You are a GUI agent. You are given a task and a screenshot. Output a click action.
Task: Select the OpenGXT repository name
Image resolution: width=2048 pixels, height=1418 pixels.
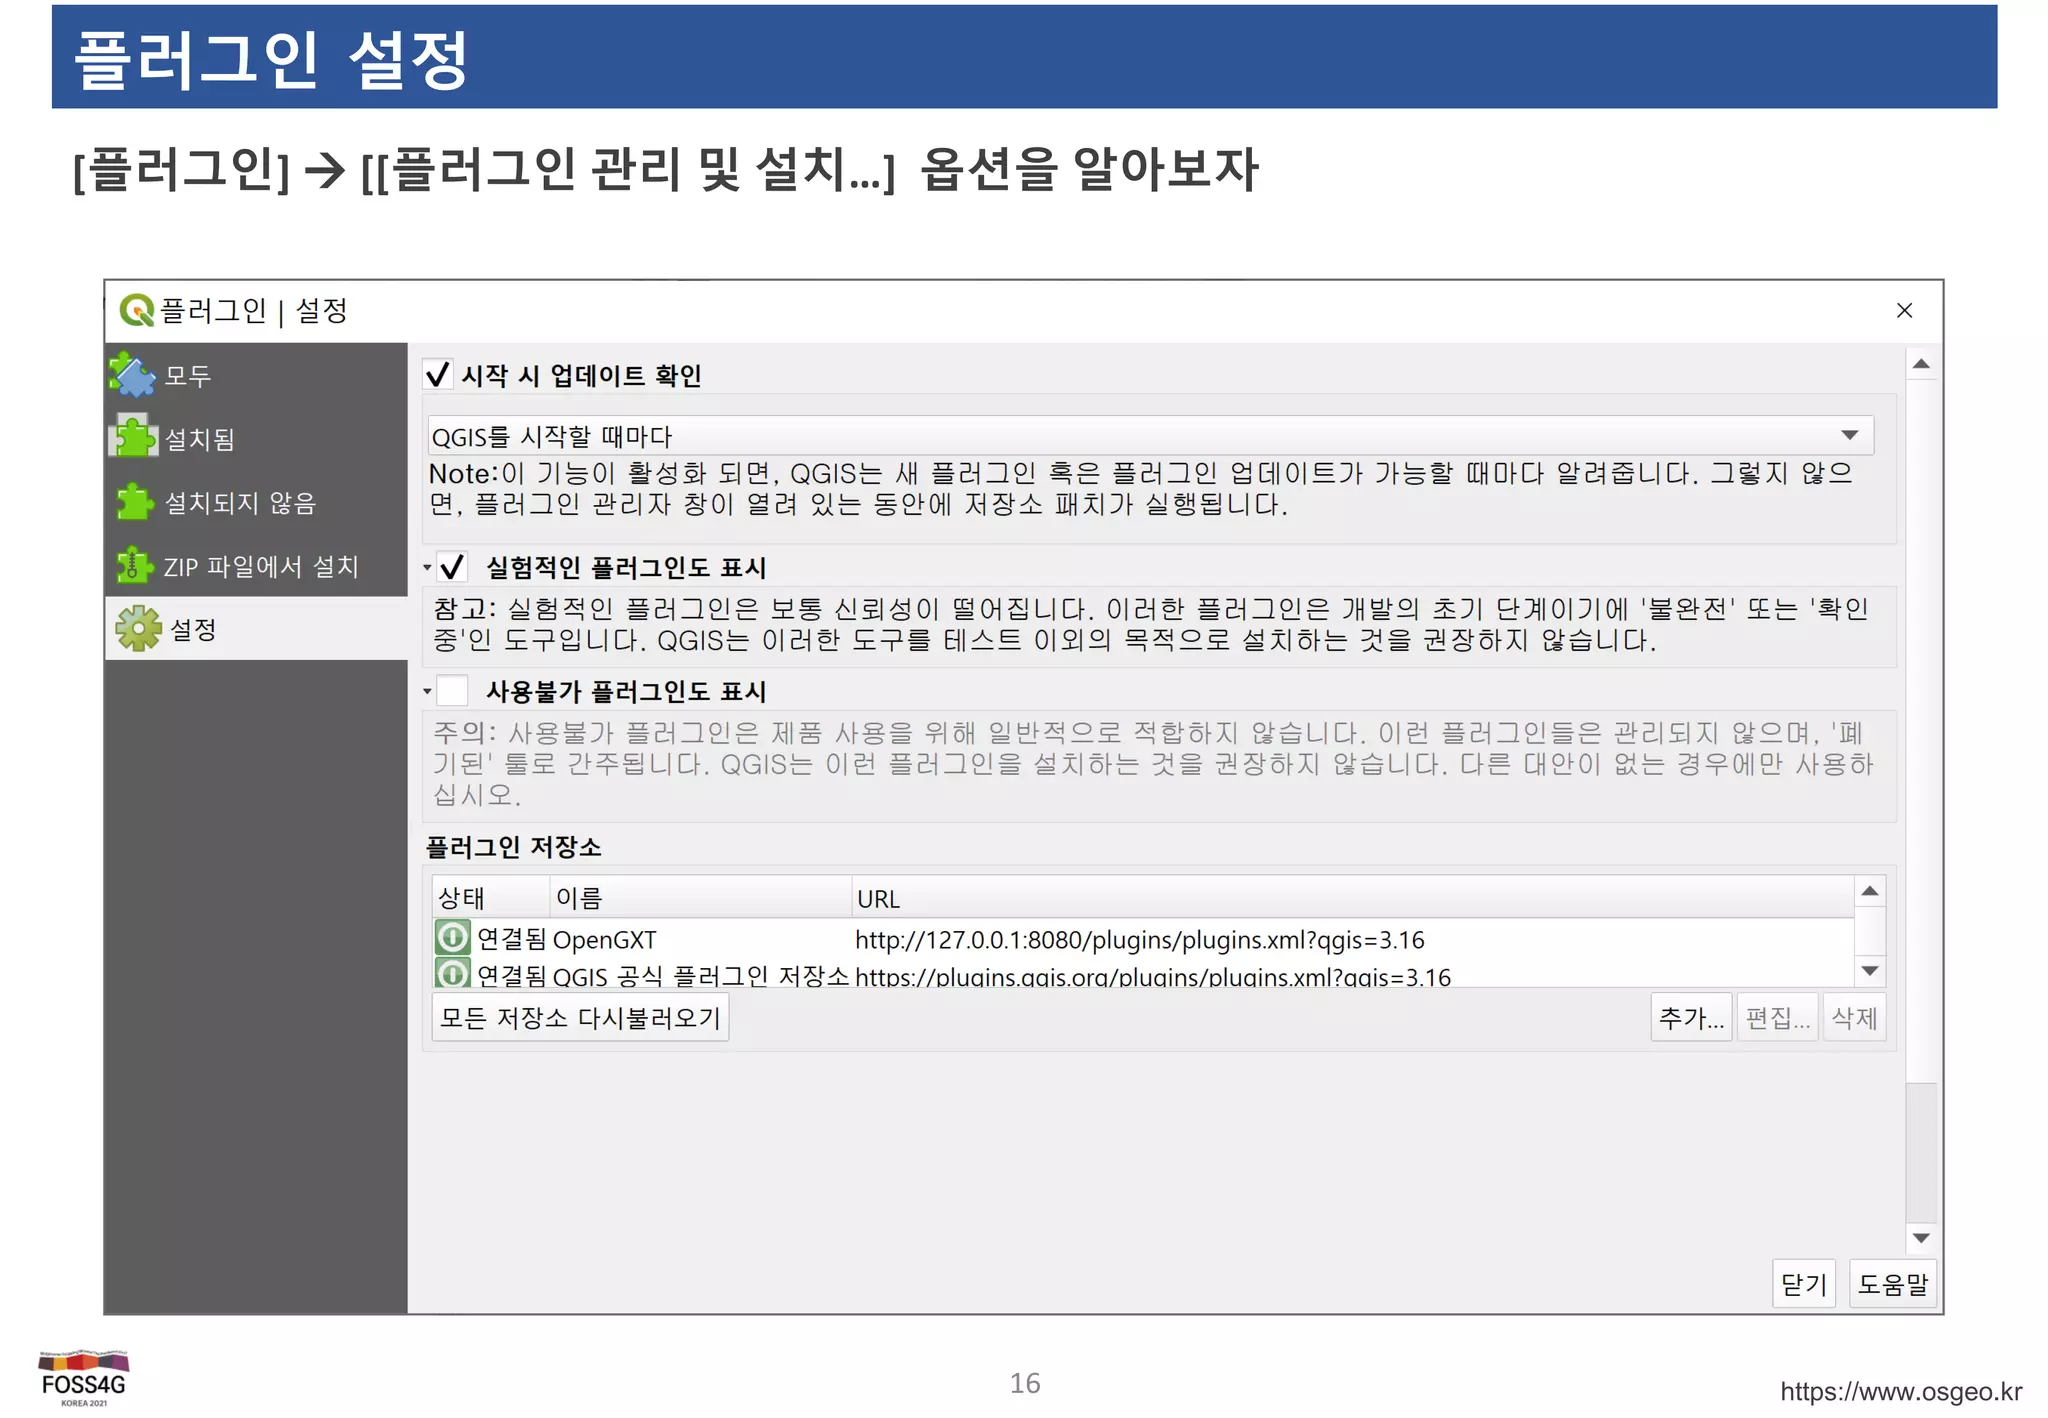(x=604, y=940)
